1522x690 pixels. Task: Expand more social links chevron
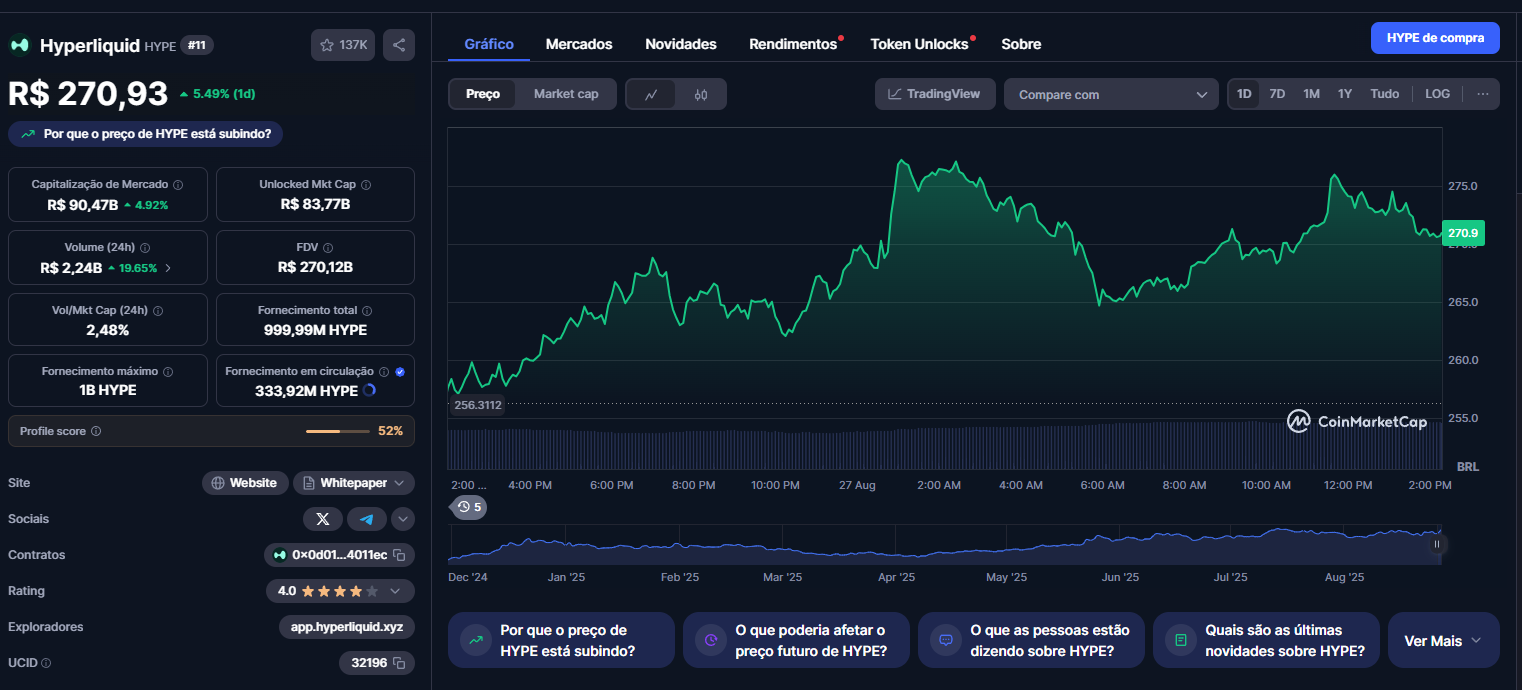pos(403,519)
